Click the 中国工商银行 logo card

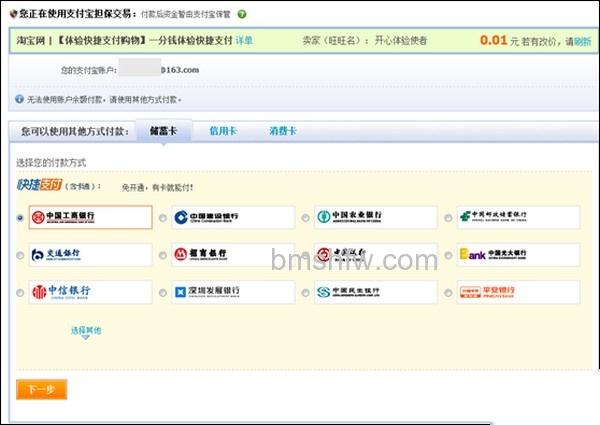[90, 217]
